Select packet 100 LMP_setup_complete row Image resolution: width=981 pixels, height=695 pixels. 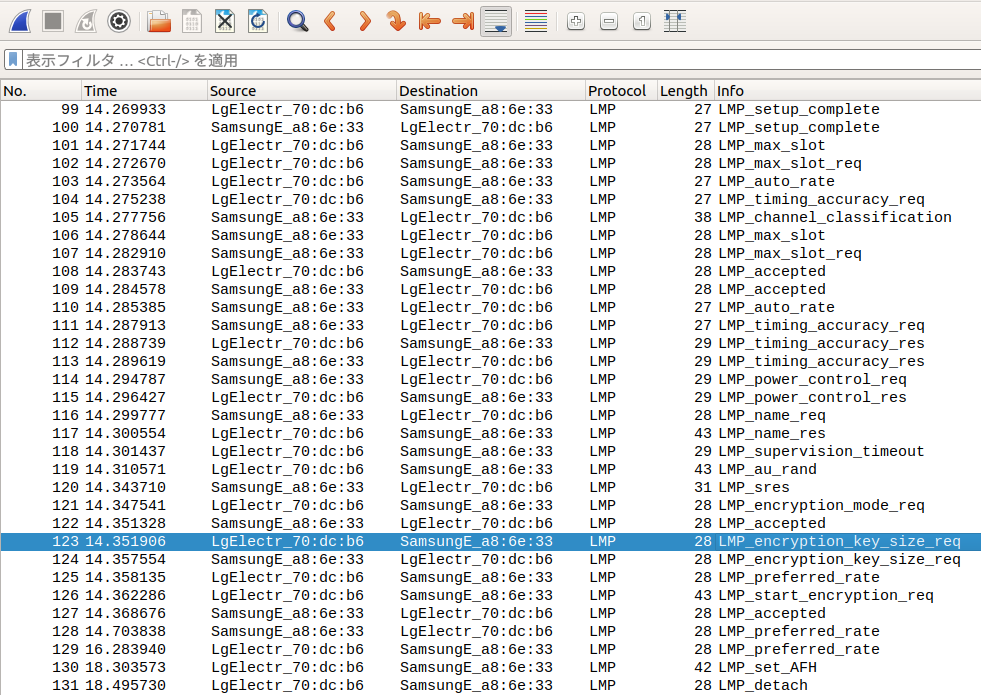pyautogui.click(x=490, y=128)
